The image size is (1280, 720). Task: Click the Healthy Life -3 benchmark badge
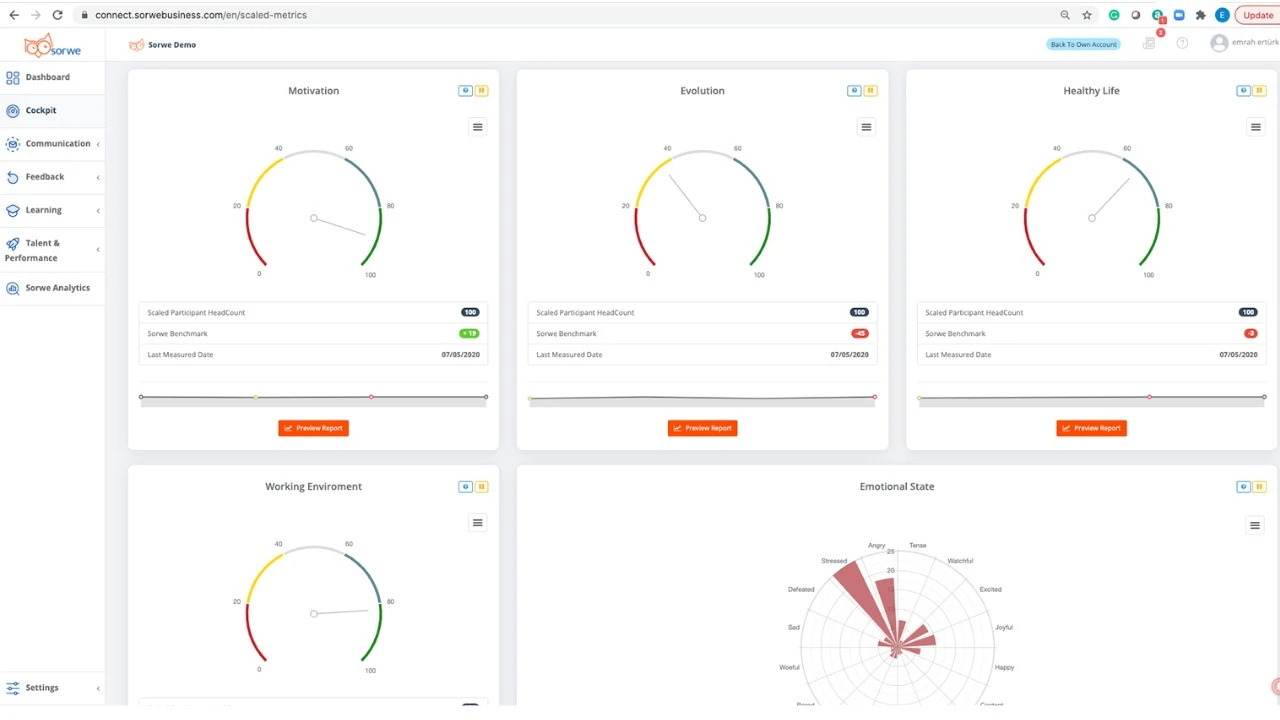point(1250,333)
